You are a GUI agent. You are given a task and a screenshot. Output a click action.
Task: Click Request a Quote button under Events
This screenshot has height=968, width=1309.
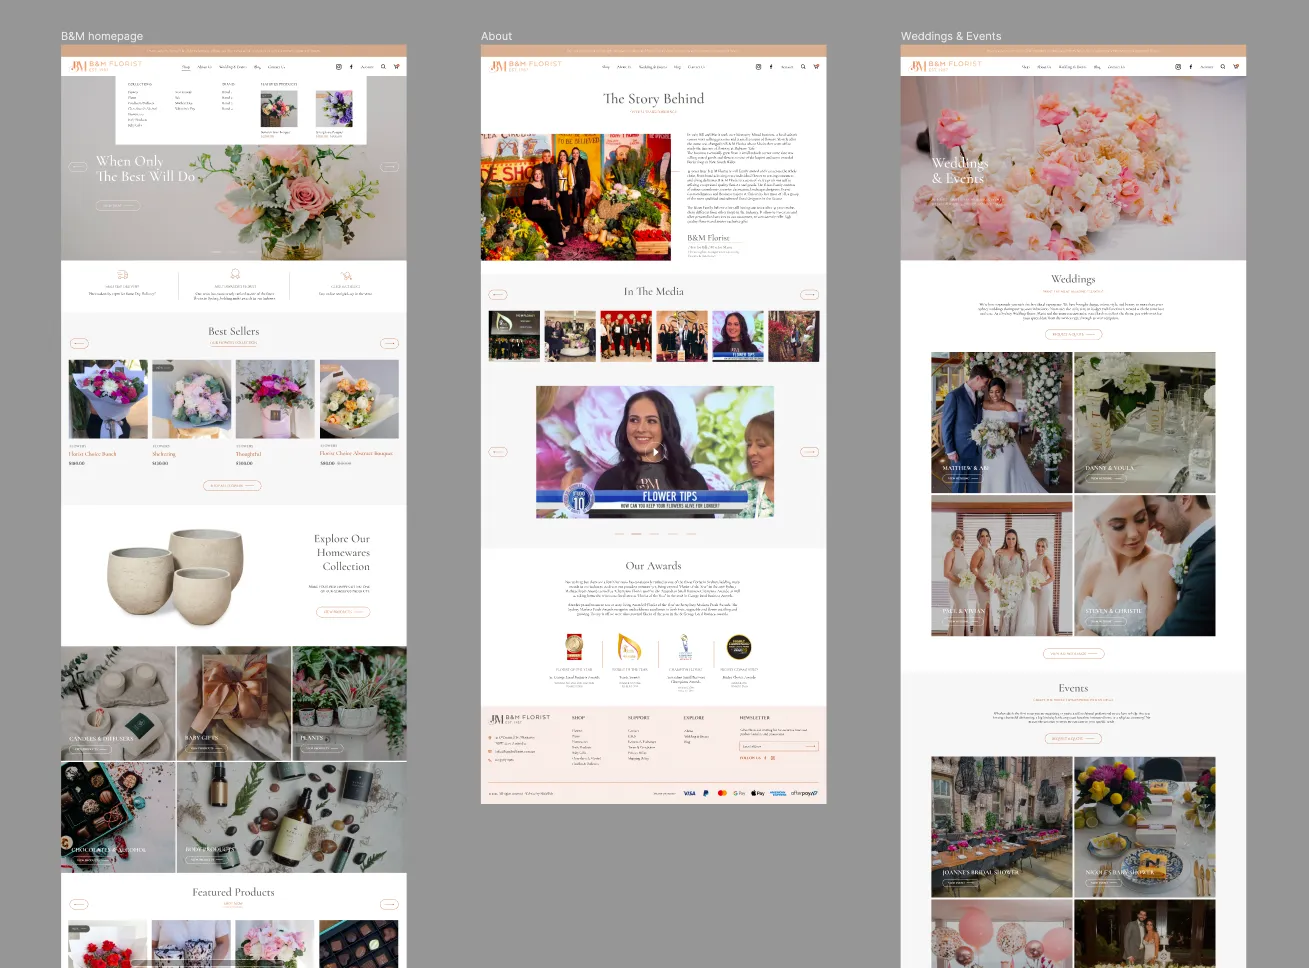[x=1073, y=738]
